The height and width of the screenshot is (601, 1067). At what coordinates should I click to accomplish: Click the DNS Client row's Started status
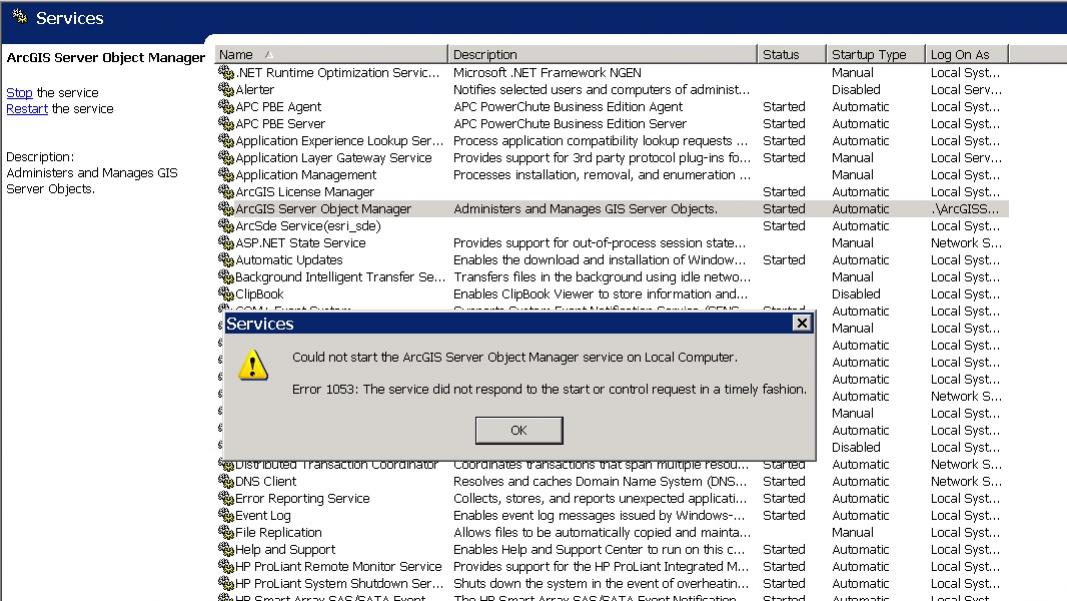click(x=784, y=481)
